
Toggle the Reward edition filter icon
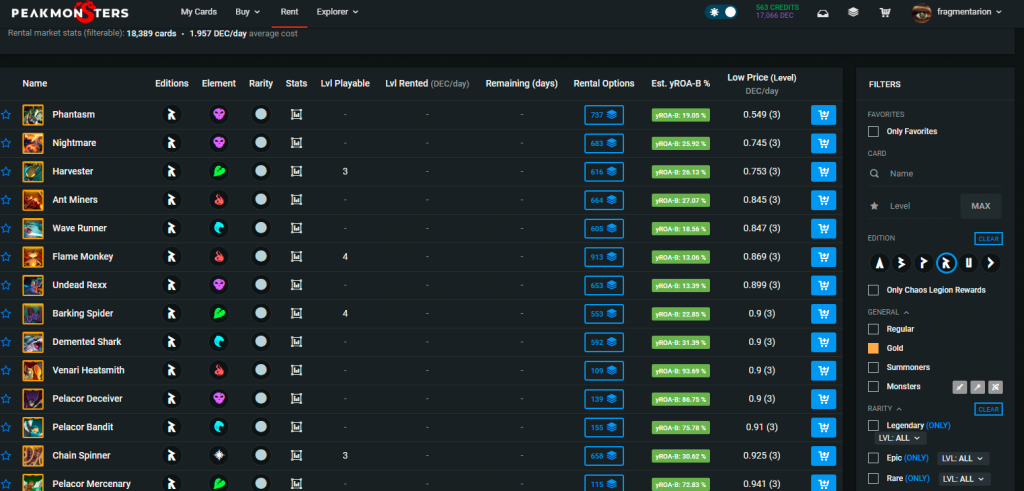pyautogui.click(x=946, y=263)
